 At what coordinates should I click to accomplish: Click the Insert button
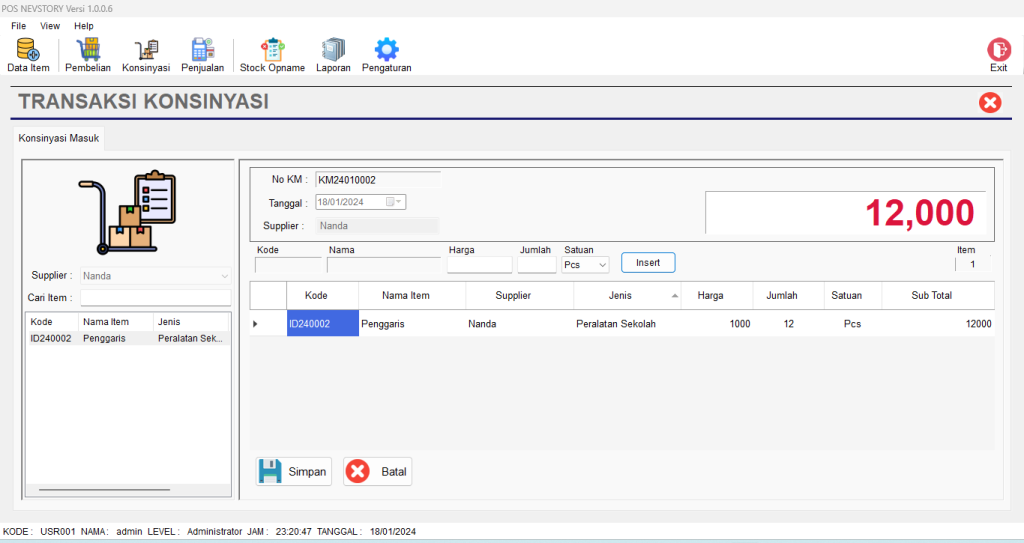tap(648, 263)
